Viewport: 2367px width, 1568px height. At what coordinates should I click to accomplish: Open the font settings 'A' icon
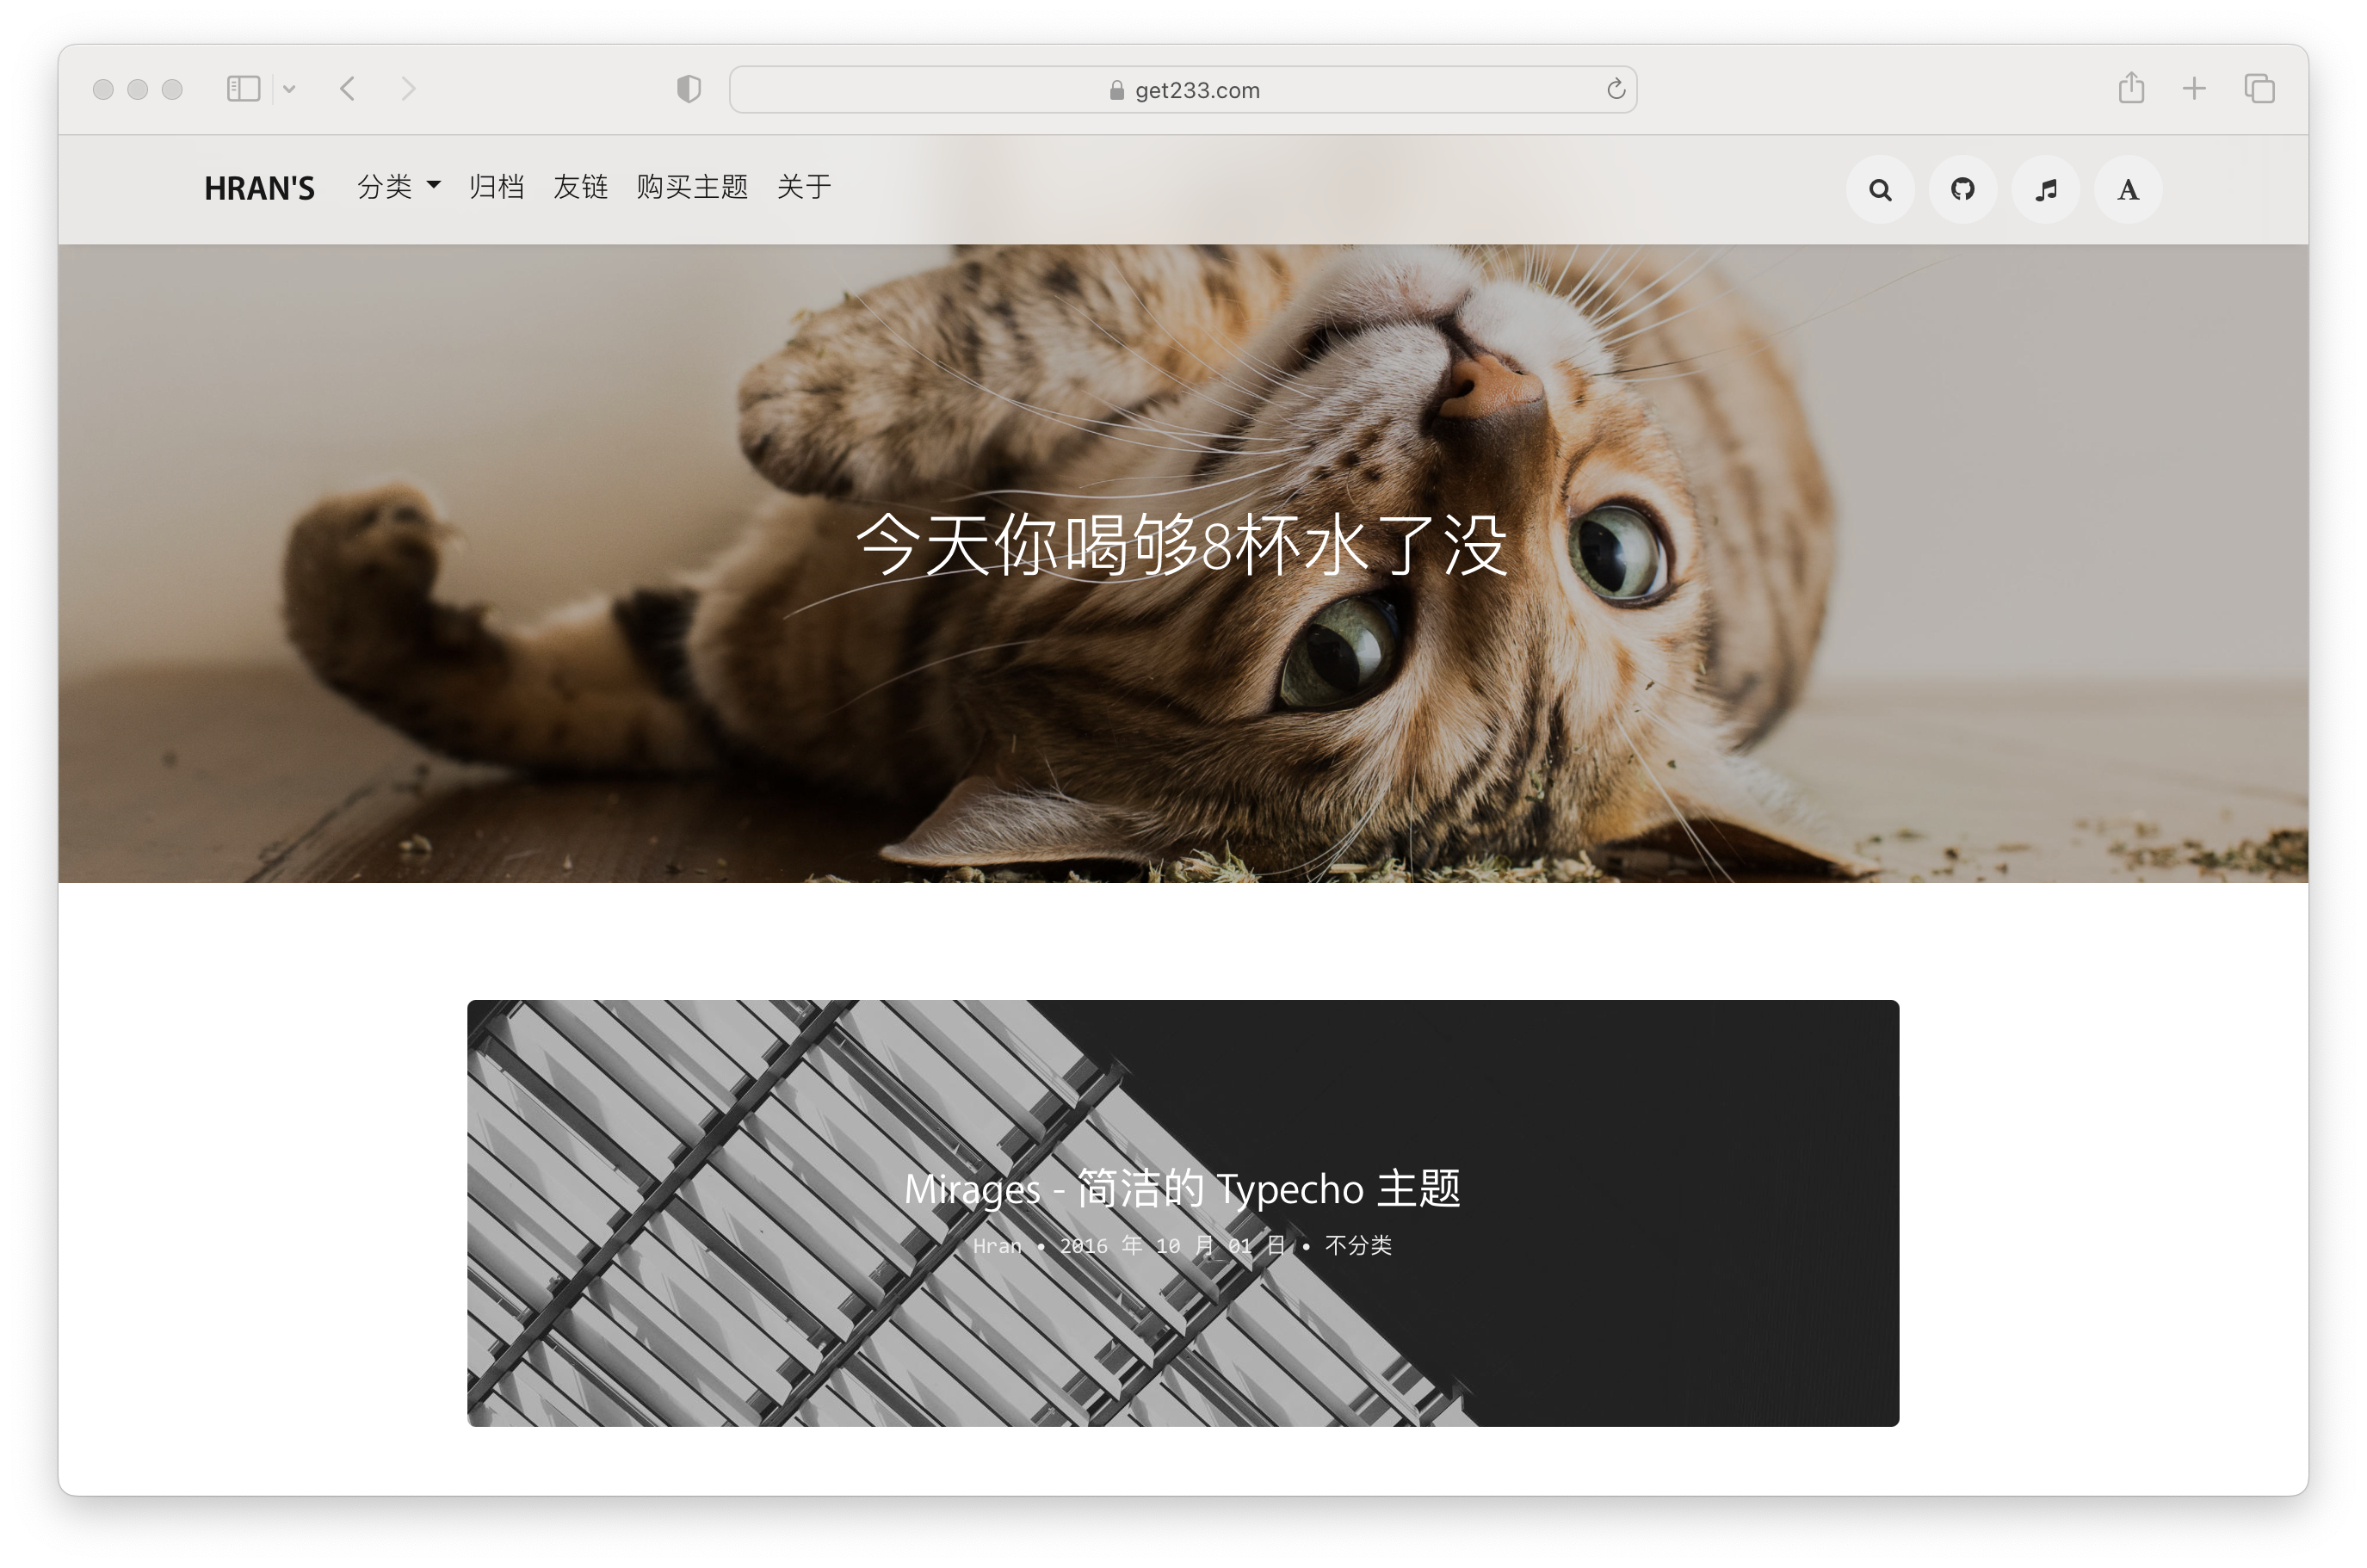(2128, 189)
